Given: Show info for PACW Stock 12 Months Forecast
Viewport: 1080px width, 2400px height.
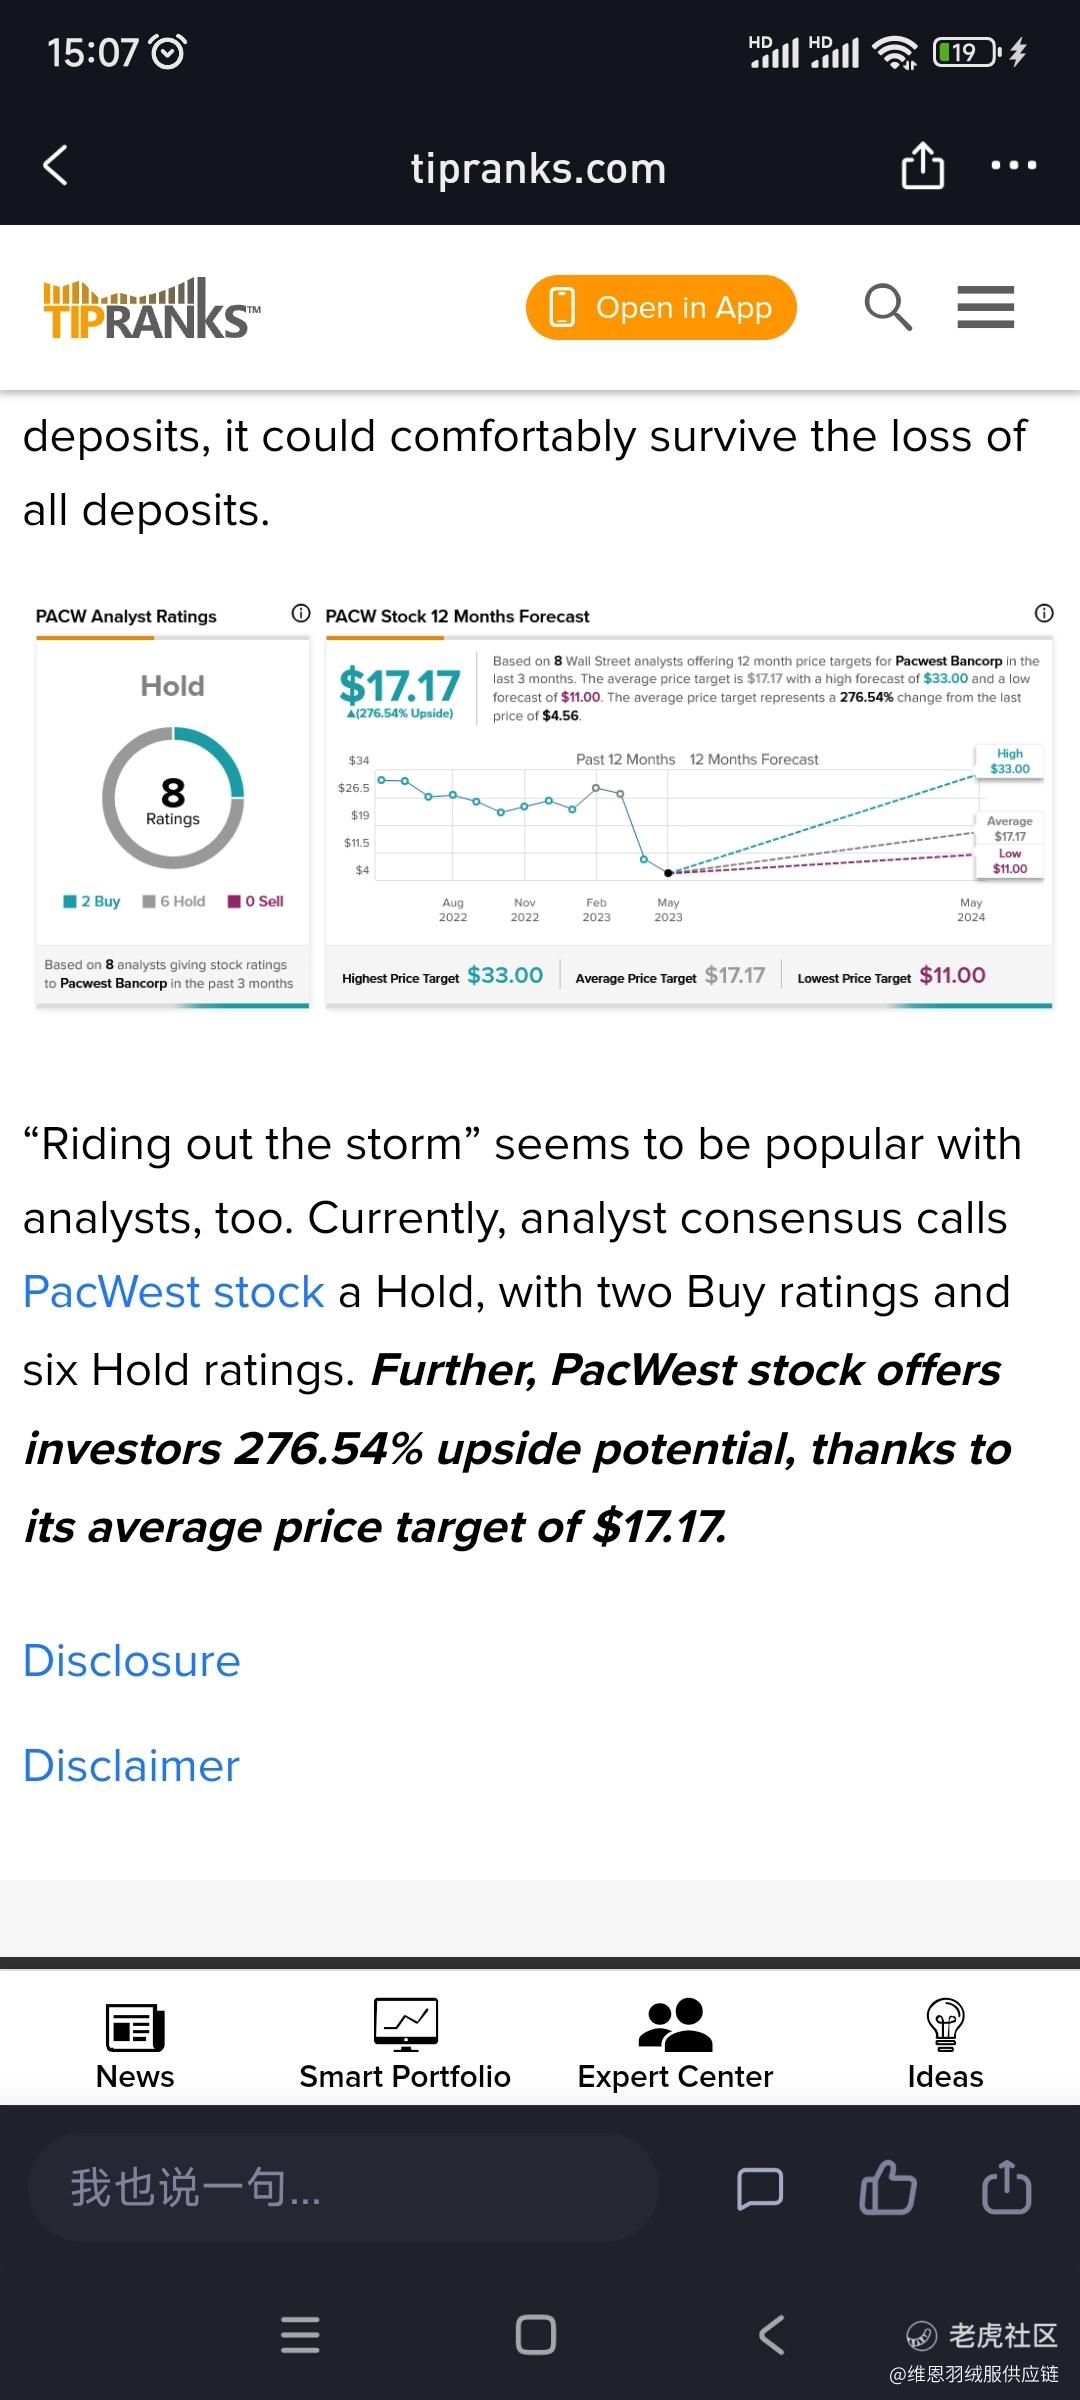Looking at the screenshot, I should coord(1044,613).
